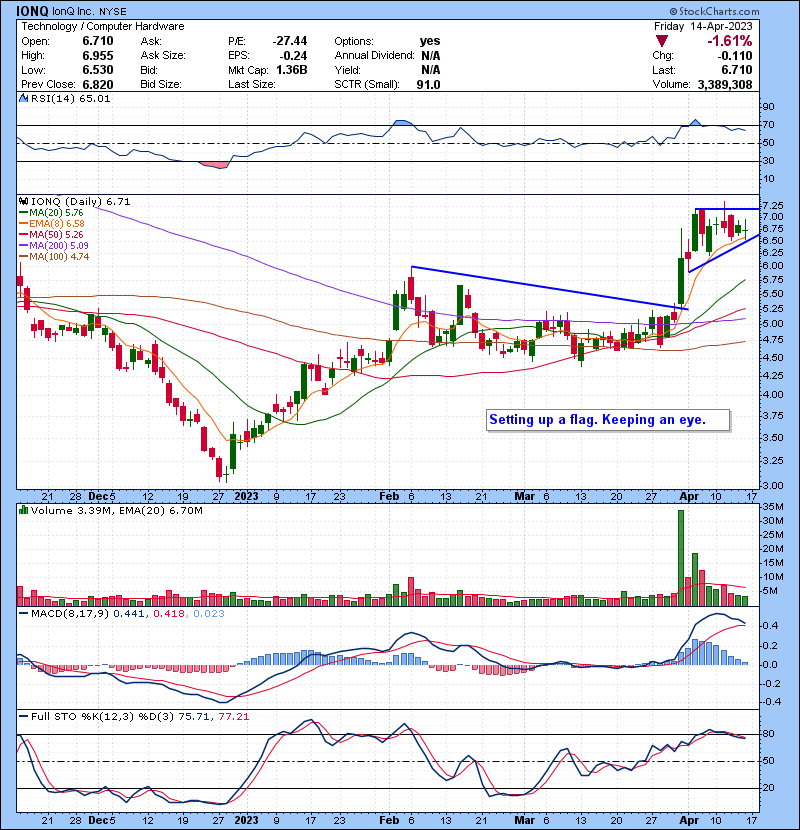Click the Friday 14-Apr-2023 date

click(703, 26)
